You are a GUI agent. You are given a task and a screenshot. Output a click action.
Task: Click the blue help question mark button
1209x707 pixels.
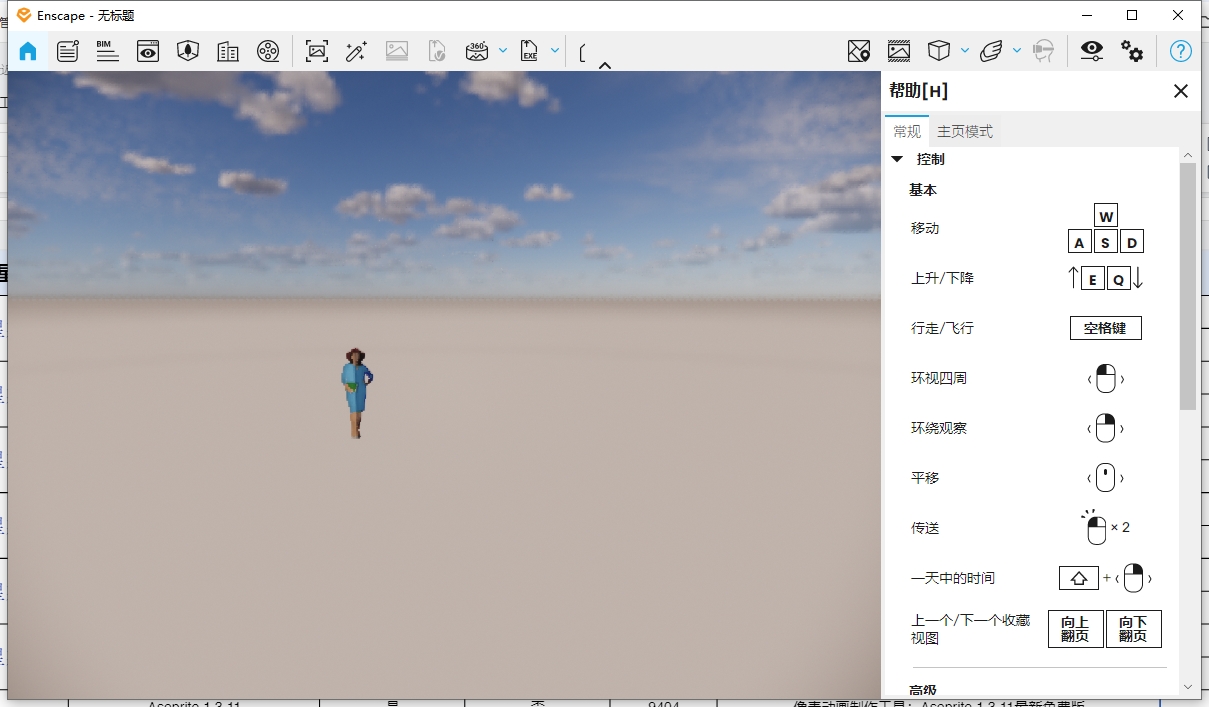[x=1181, y=51]
